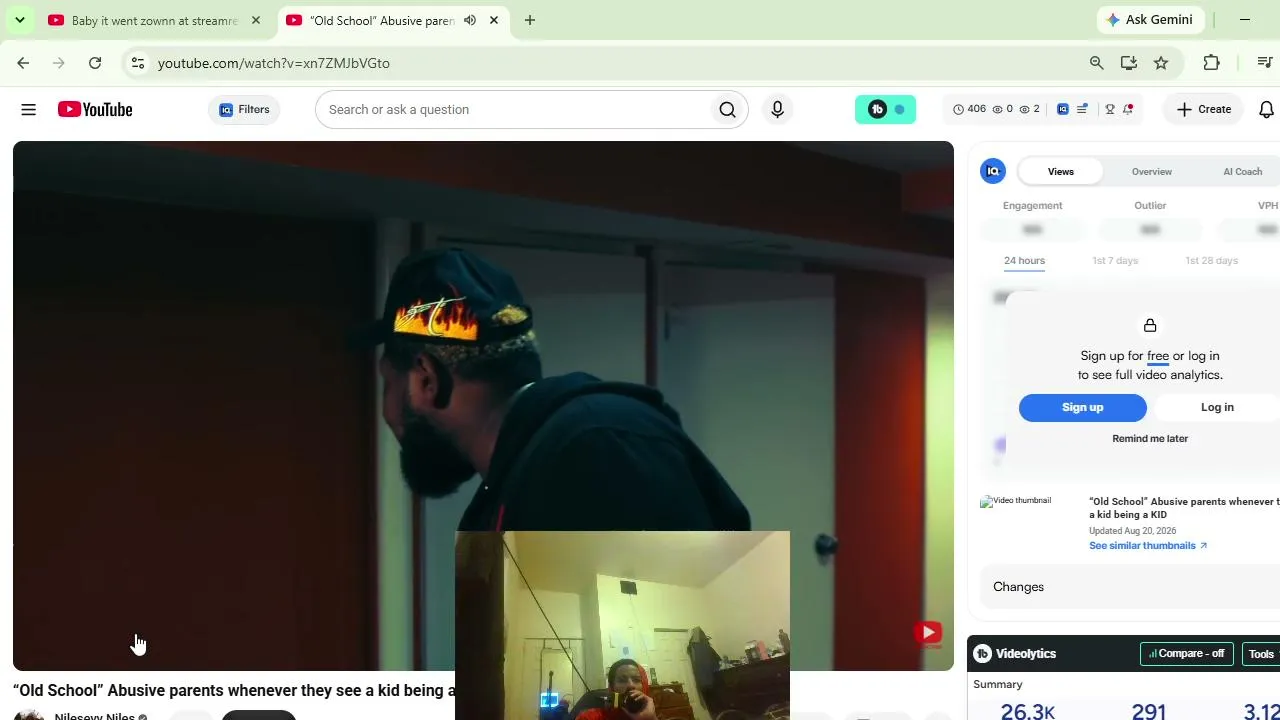The image size is (1280, 720).
Task: Click the Engagement label
Action: 1033,206
